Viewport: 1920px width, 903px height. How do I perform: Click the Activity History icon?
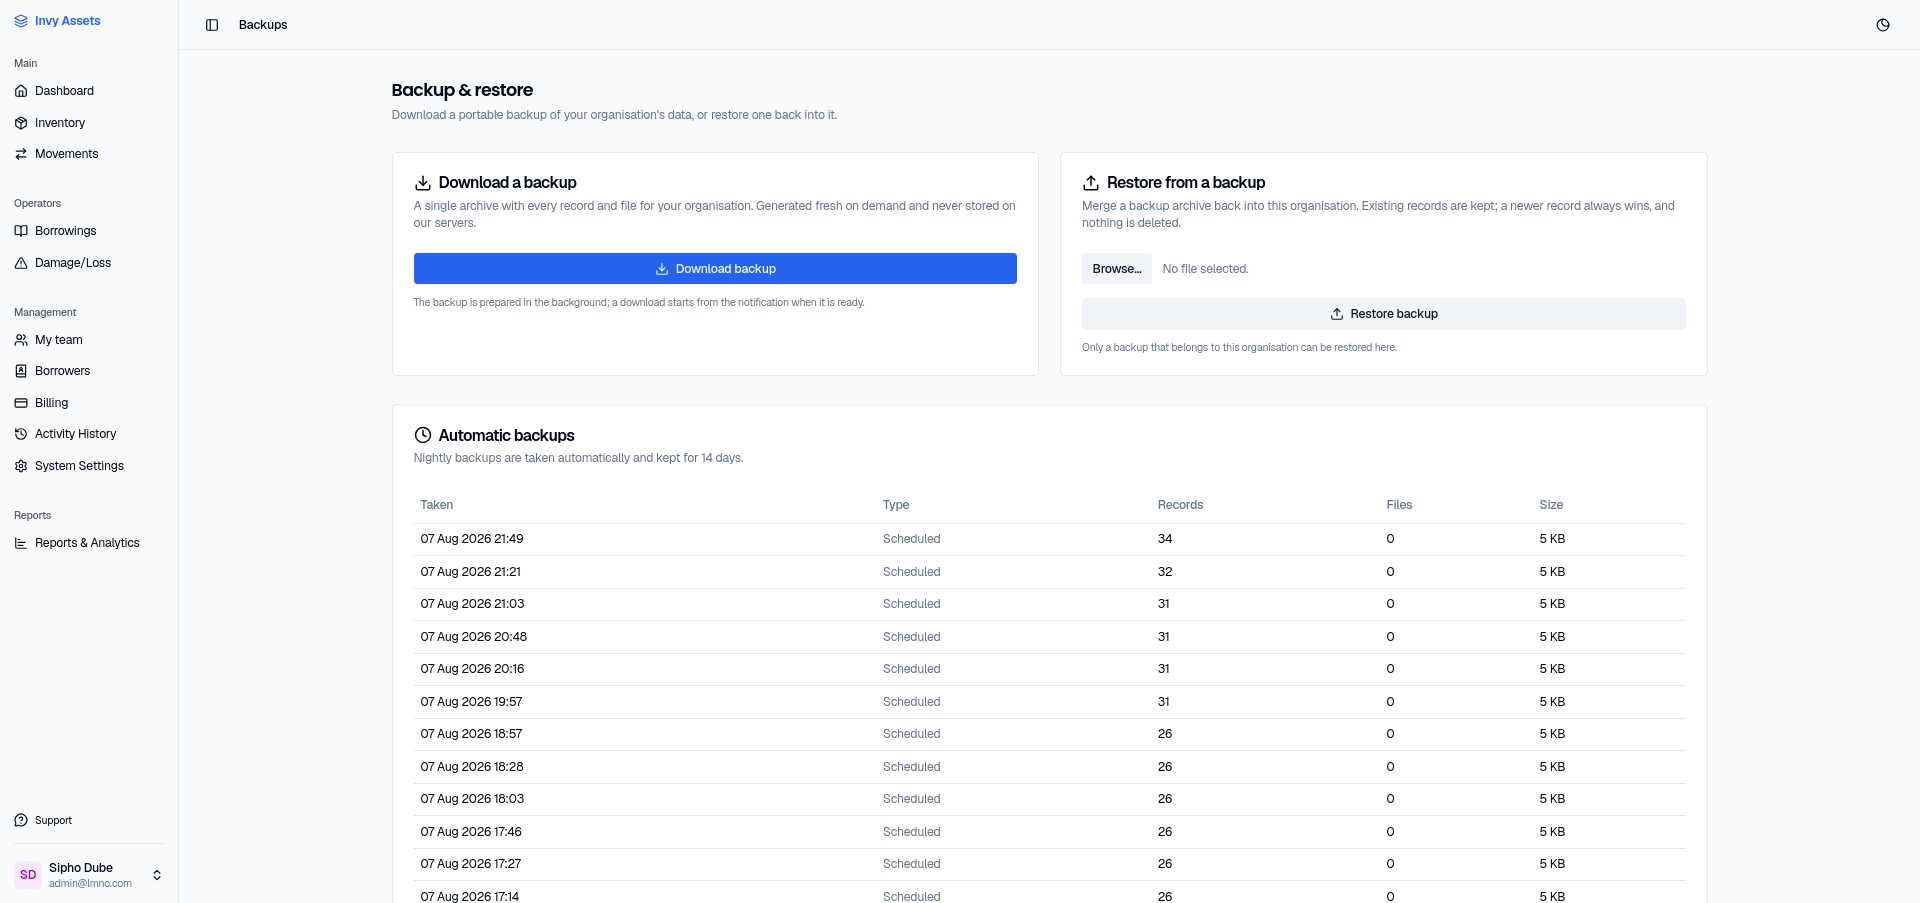click(21, 434)
